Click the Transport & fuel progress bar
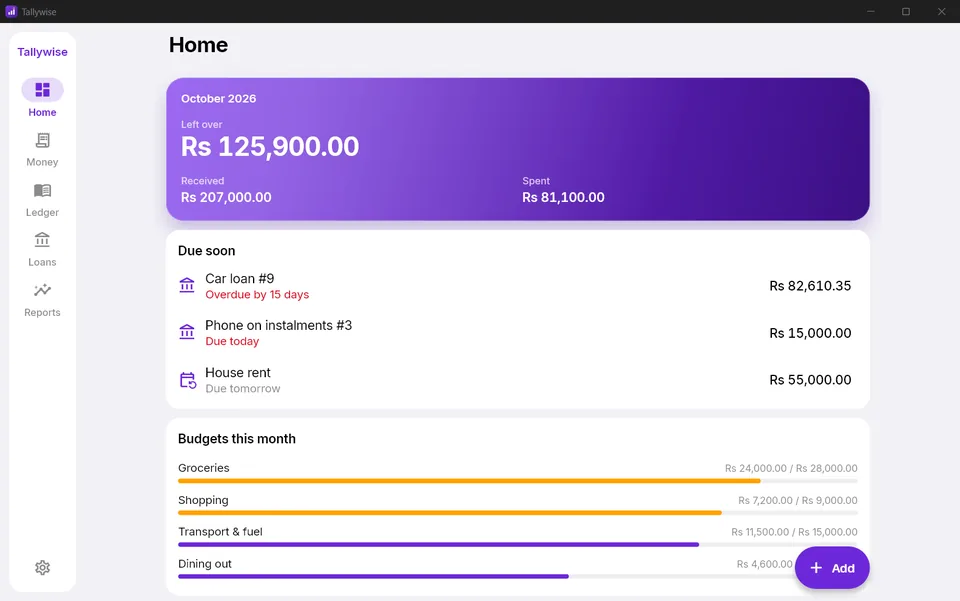The image size is (960, 601). (x=517, y=545)
